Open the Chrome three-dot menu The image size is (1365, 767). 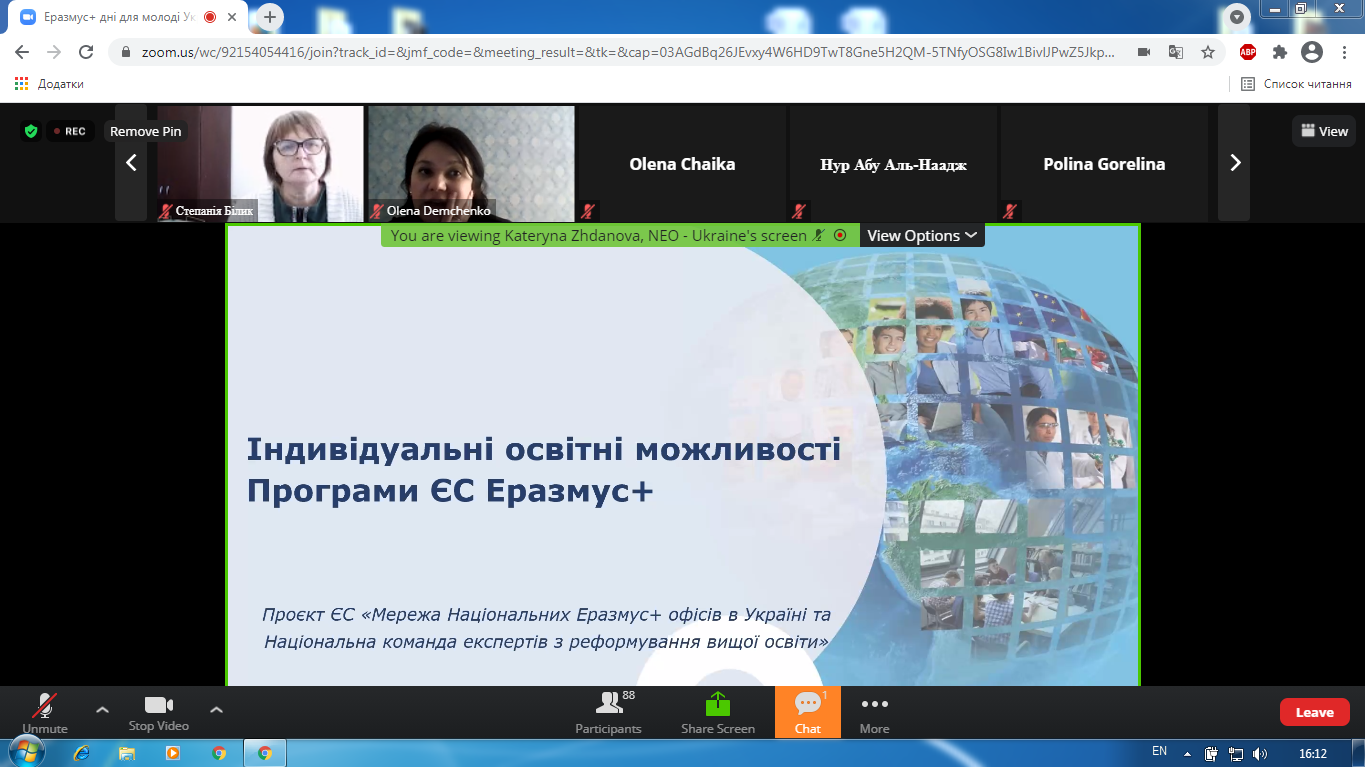point(1343,52)
